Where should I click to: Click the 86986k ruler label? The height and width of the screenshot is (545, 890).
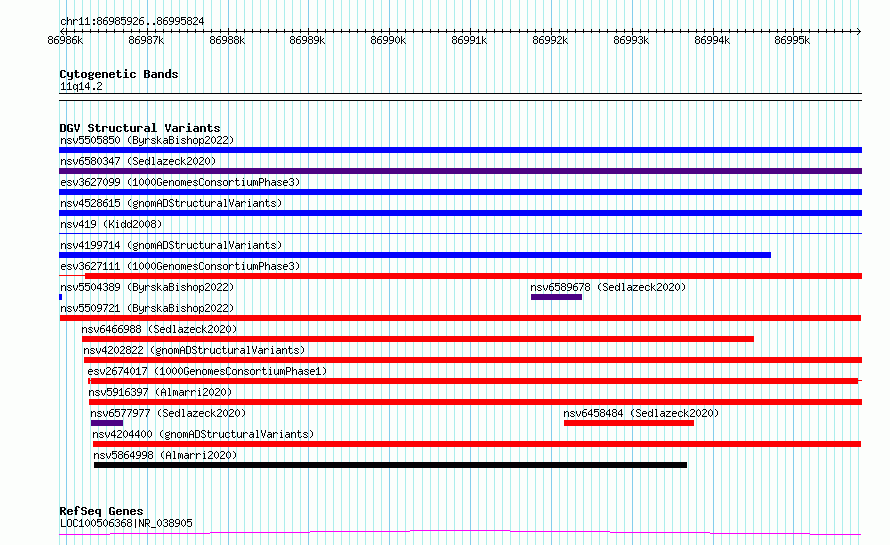click(65, 40)
